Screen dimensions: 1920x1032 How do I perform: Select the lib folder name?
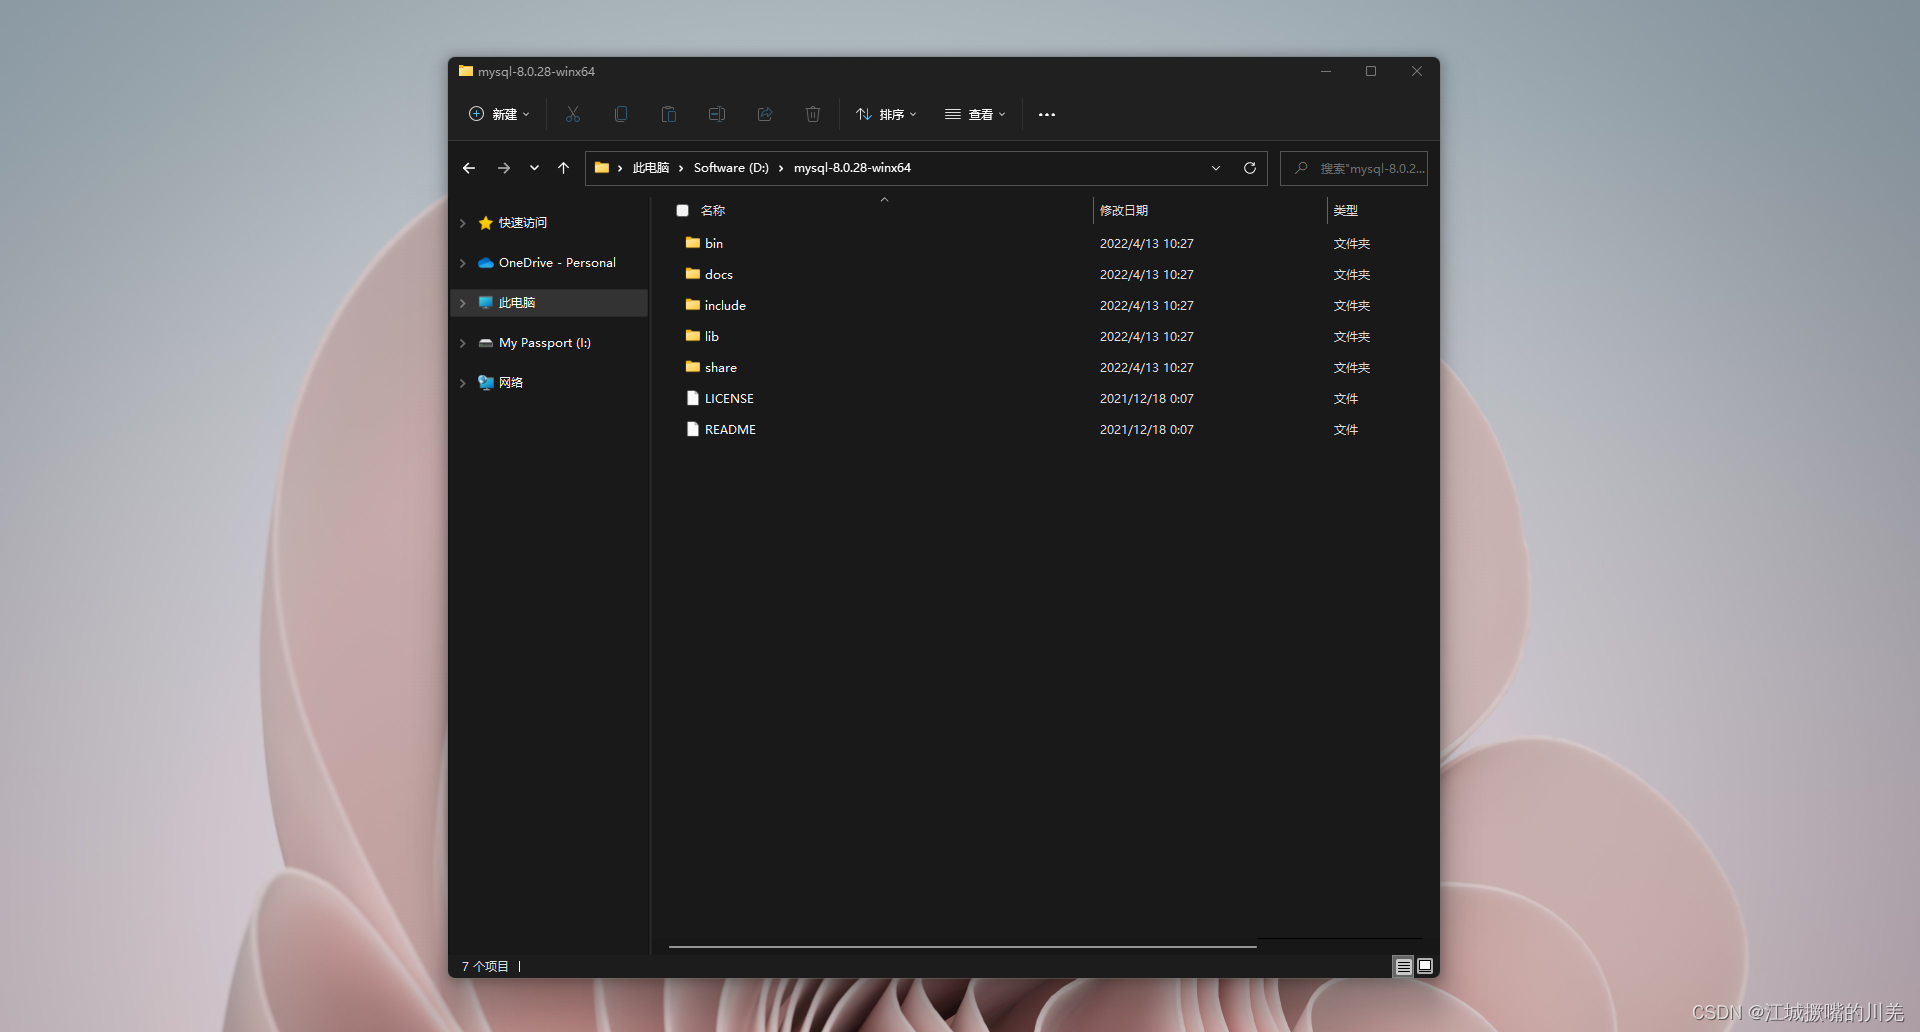tap(712, 337)
